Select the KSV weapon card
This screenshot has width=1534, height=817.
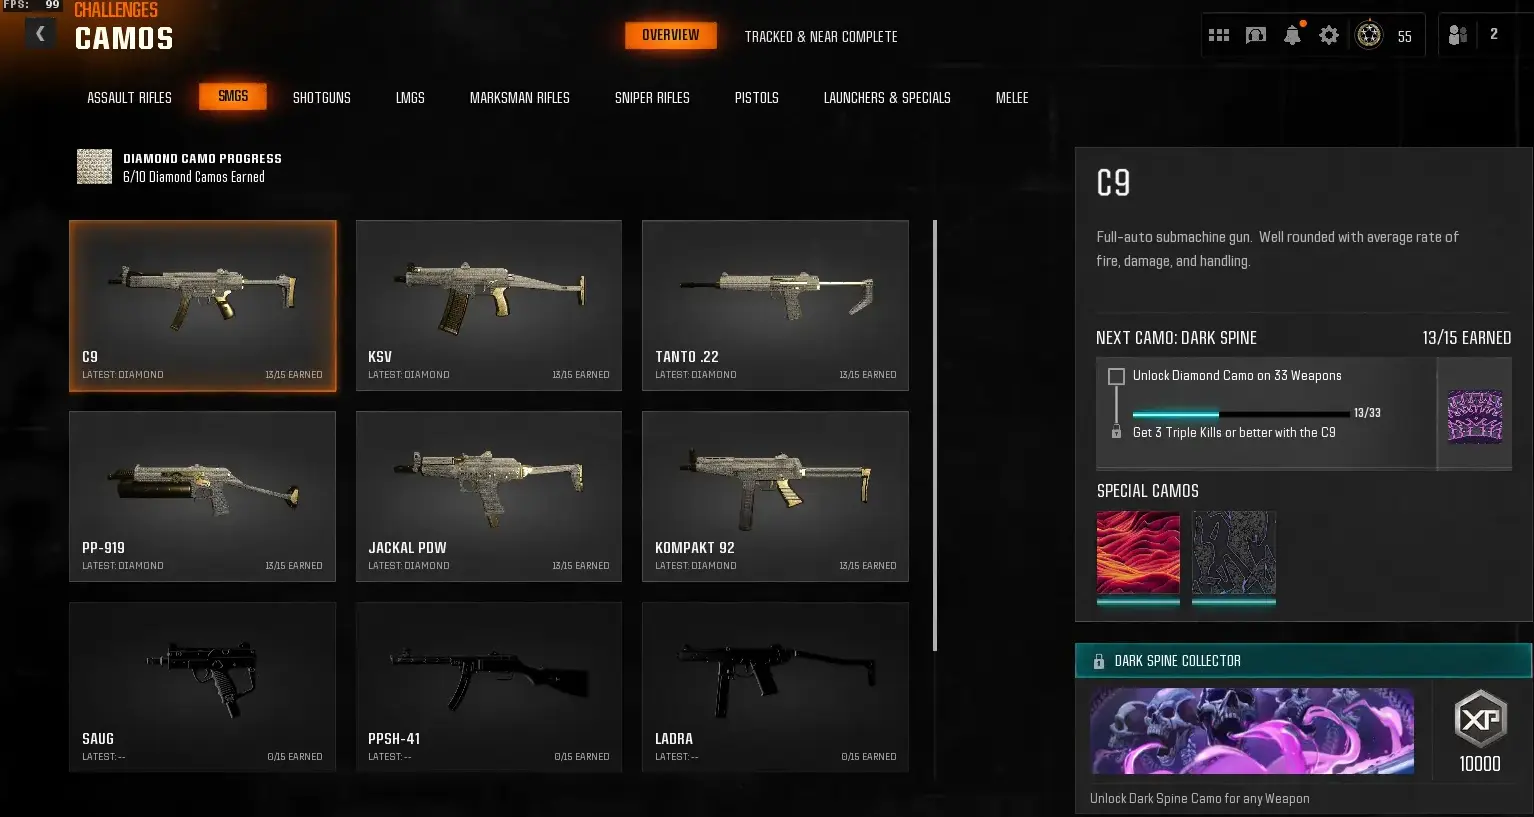(x=489, y=305)
